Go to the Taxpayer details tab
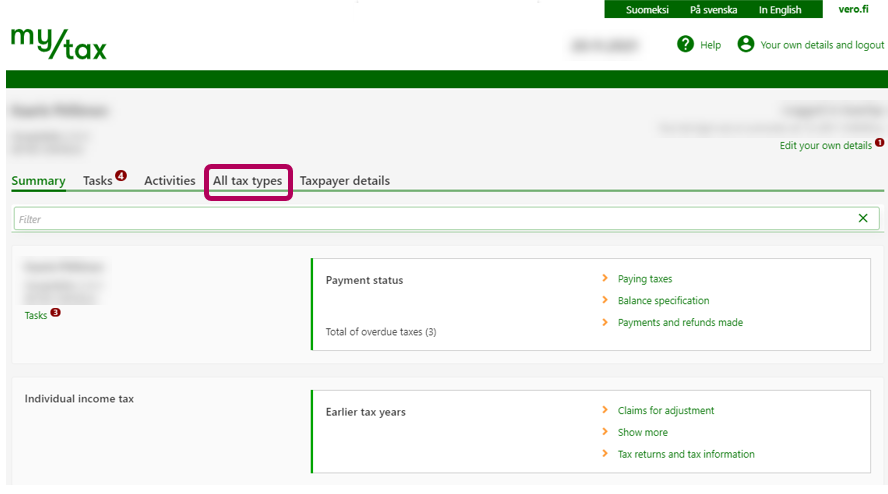888x494 pixels. pyautogui.click(x=345, y=181)
